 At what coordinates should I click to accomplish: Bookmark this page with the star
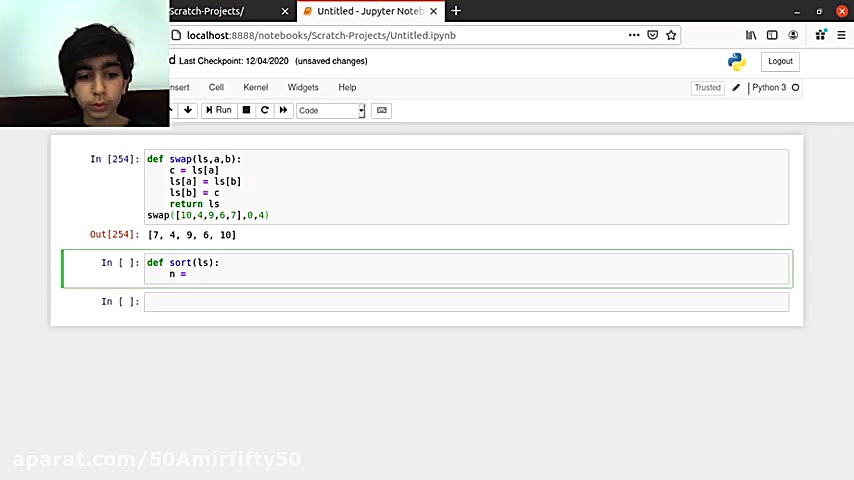pos(671,35)
